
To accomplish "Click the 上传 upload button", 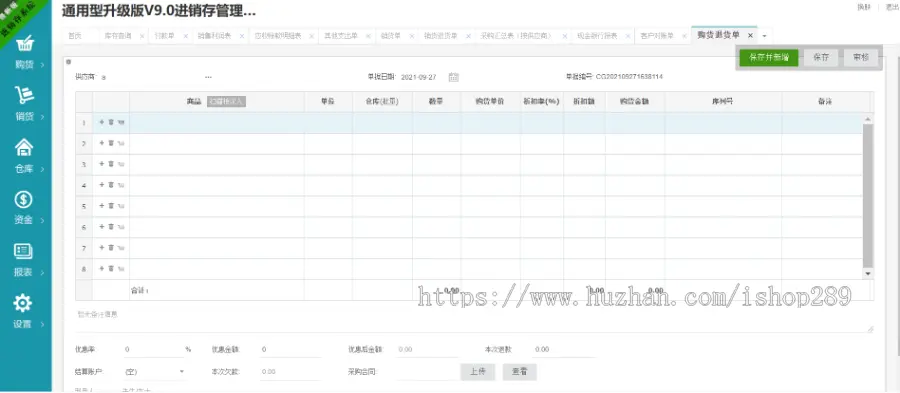I will point(478,371).
